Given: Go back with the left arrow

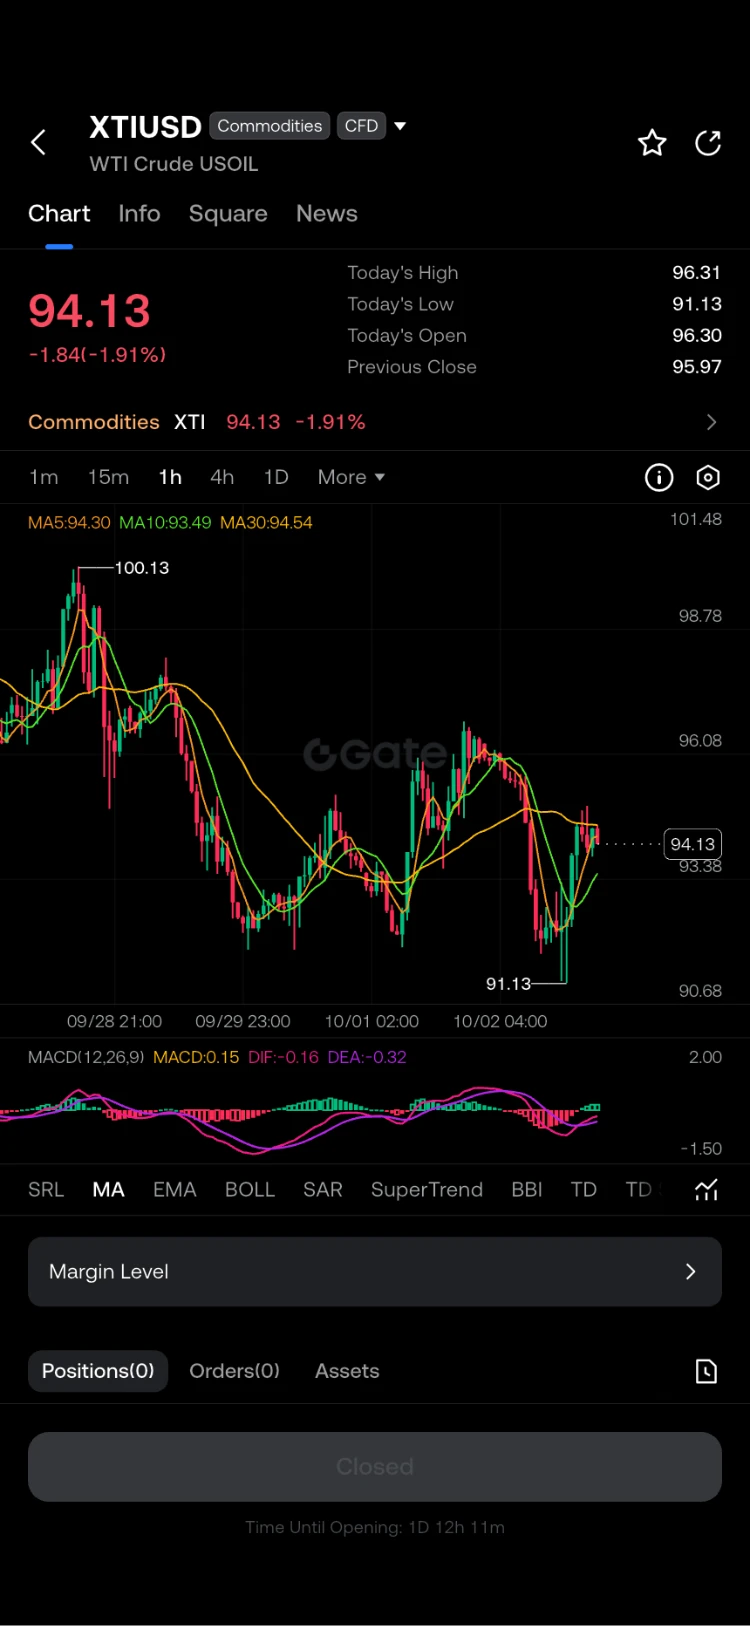Looking at the screenshot, I should 38,143.
